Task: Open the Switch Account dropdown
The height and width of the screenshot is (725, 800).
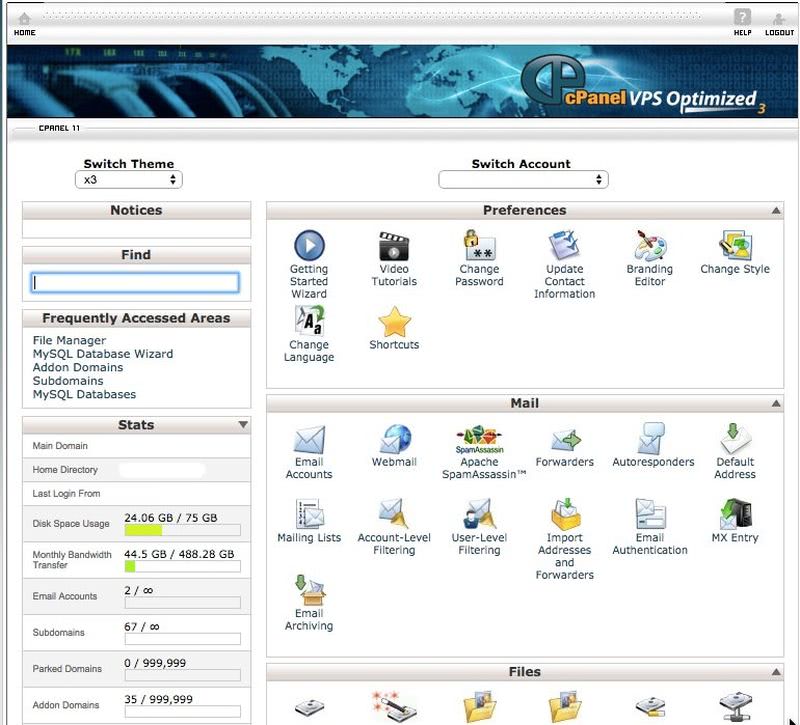Action: pyautogui.click(x=523, y=180)
